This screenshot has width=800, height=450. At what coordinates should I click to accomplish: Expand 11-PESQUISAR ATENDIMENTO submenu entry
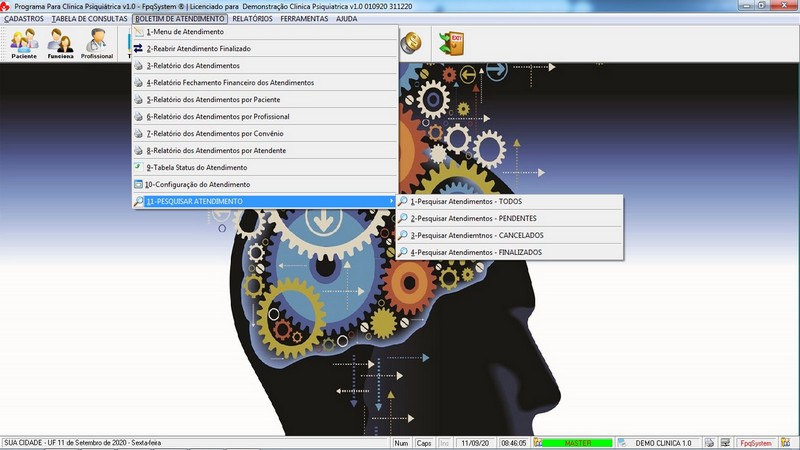(265, 202)
